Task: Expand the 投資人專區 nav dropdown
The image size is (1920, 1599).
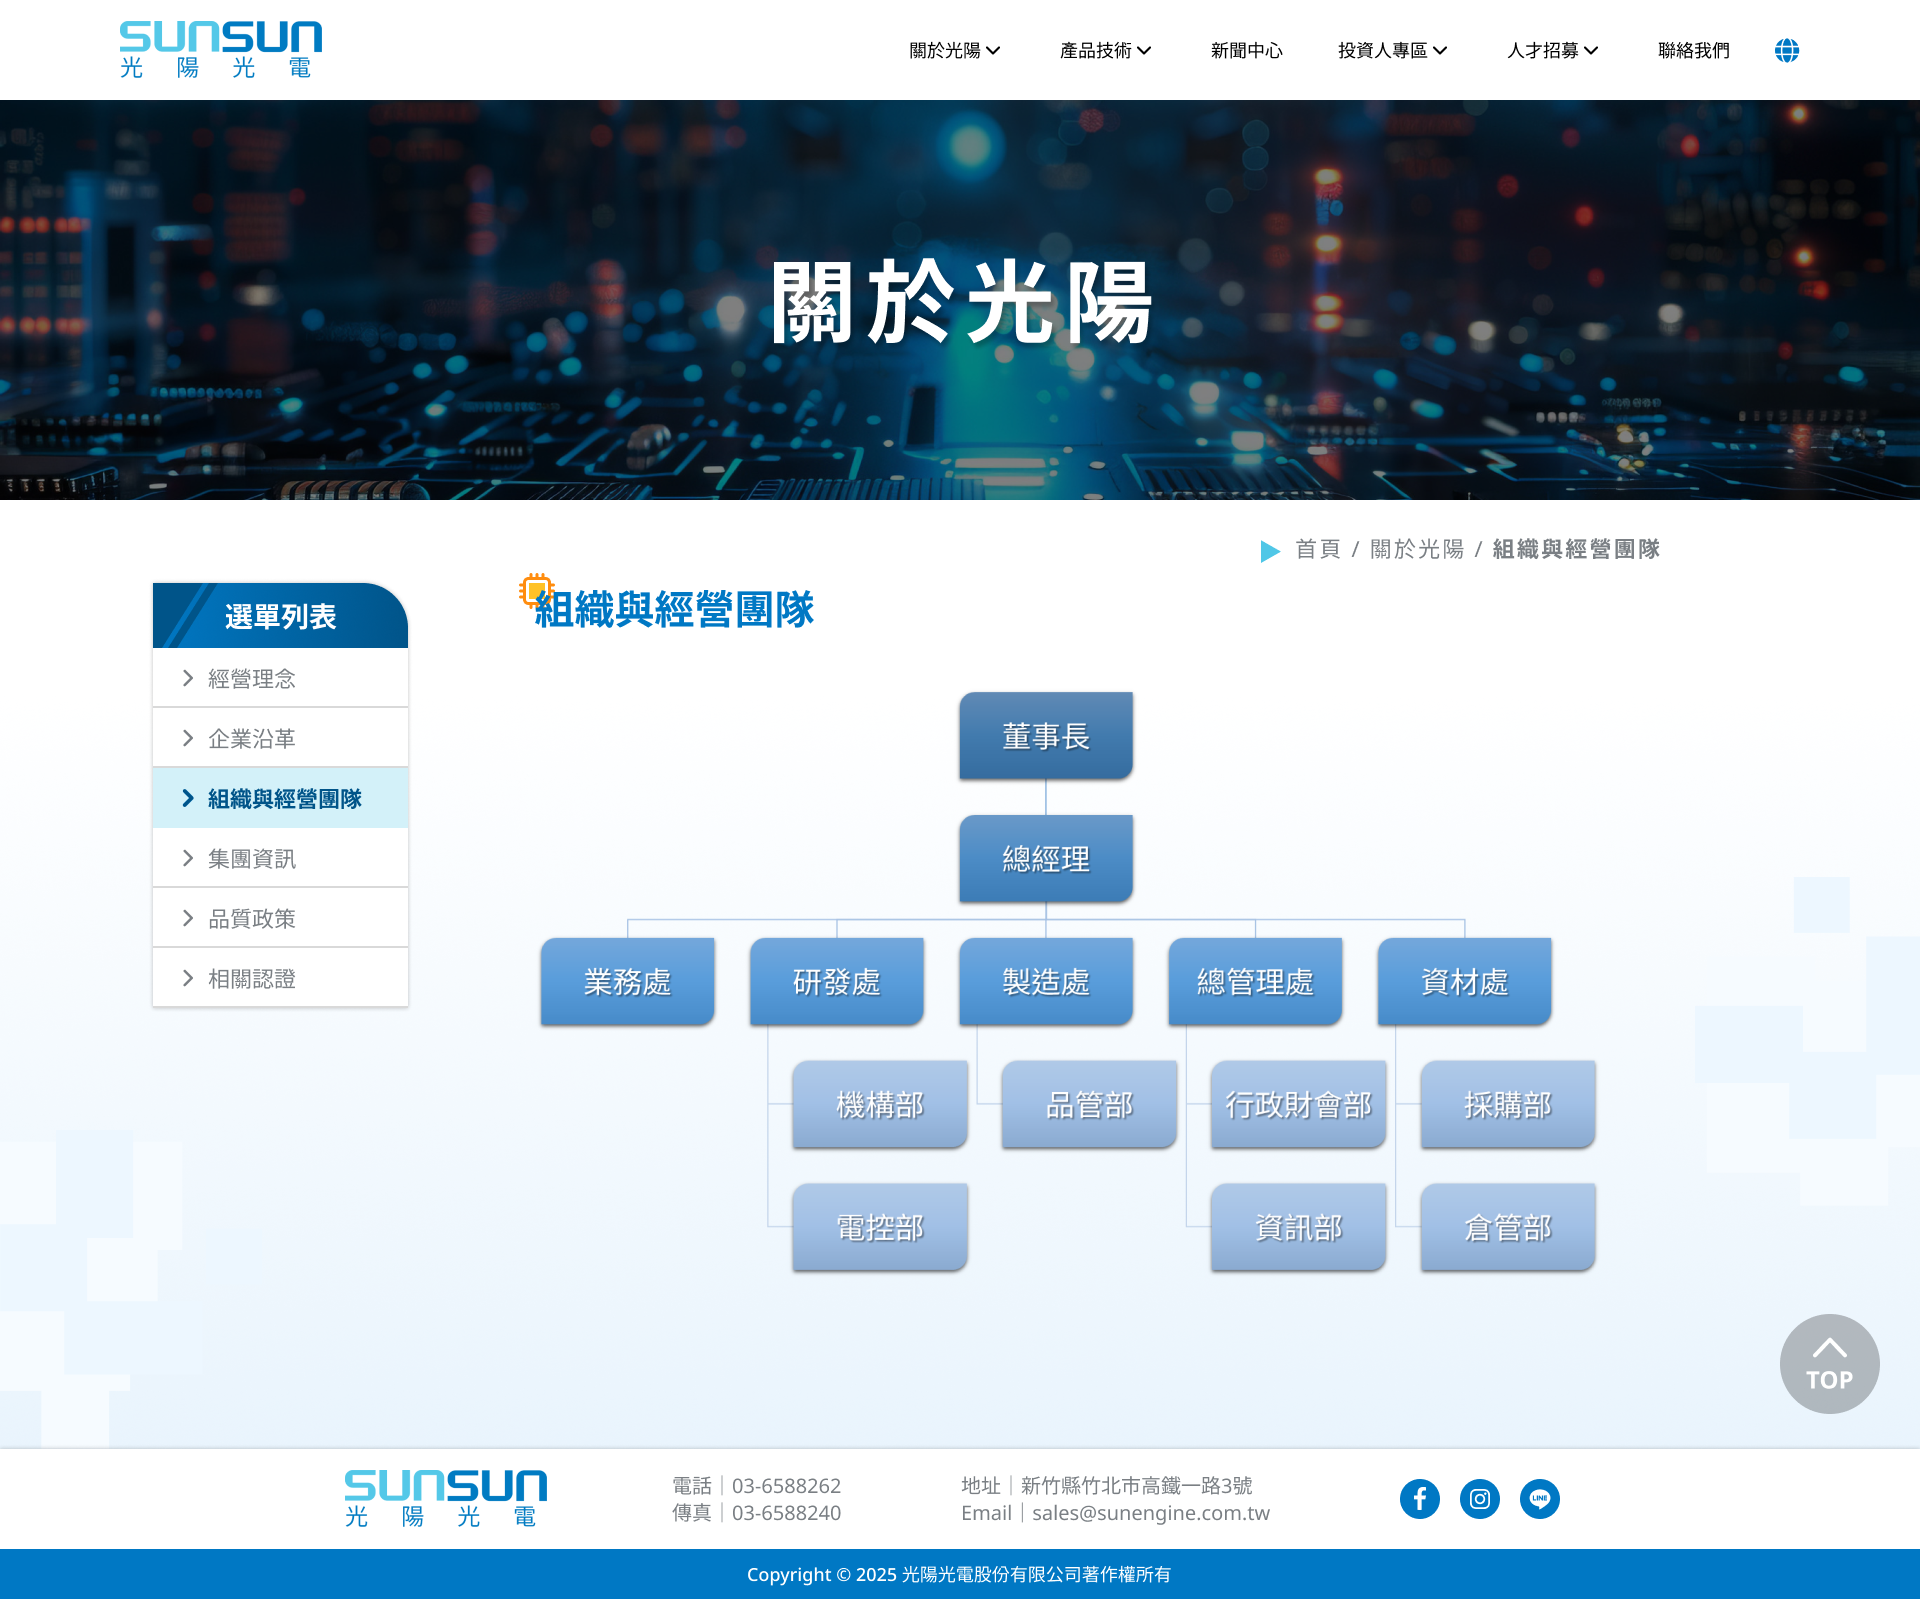Action: point(1392,50)
